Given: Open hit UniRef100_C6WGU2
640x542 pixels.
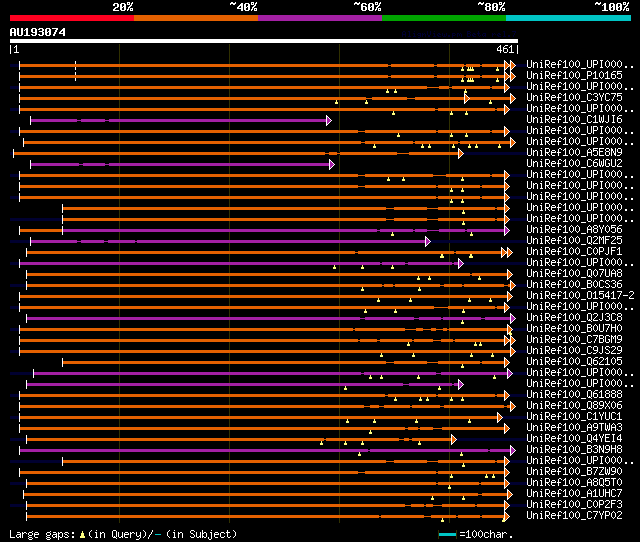Looking at the screenshot, I should point(574,164).
